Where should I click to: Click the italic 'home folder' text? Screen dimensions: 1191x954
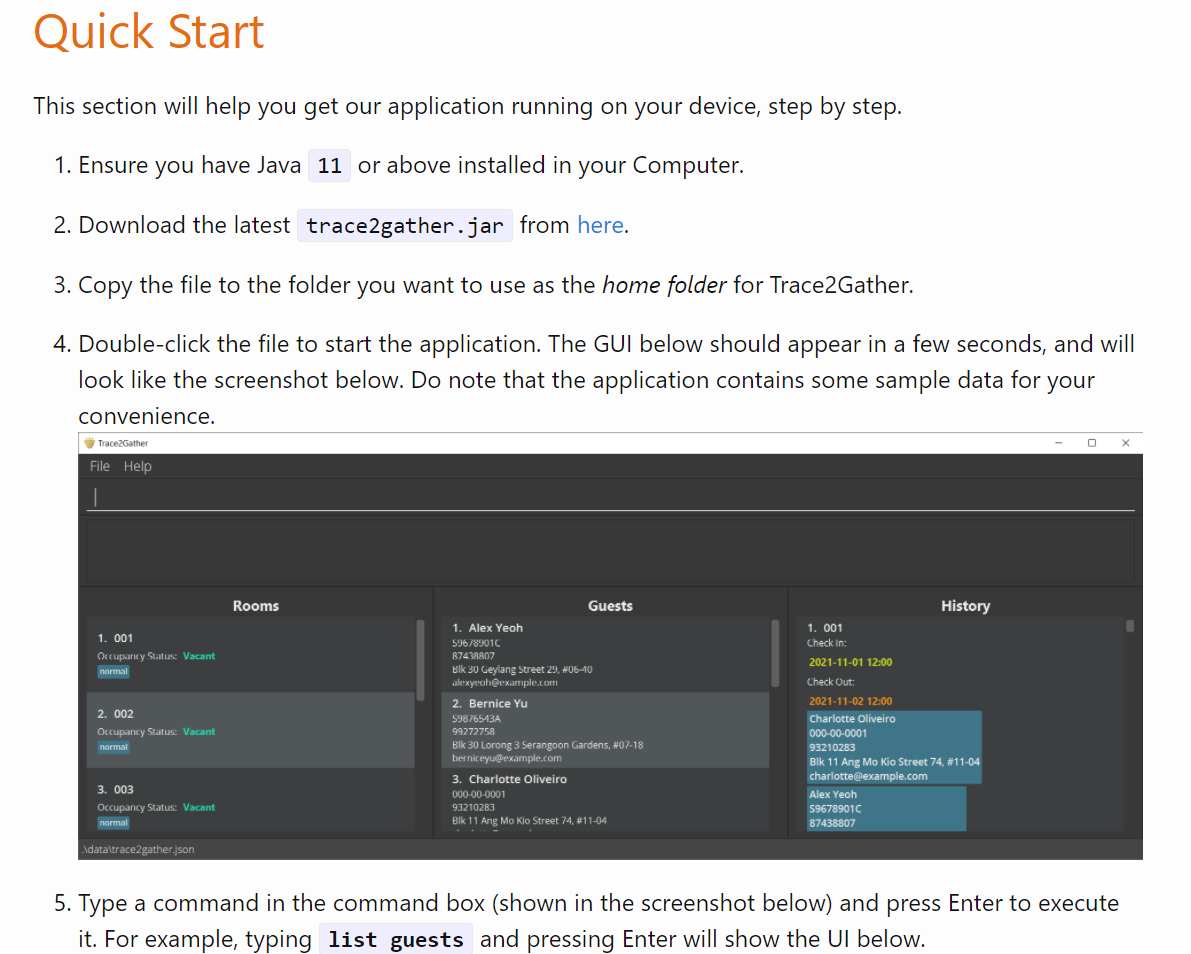(x=665, y=285)
